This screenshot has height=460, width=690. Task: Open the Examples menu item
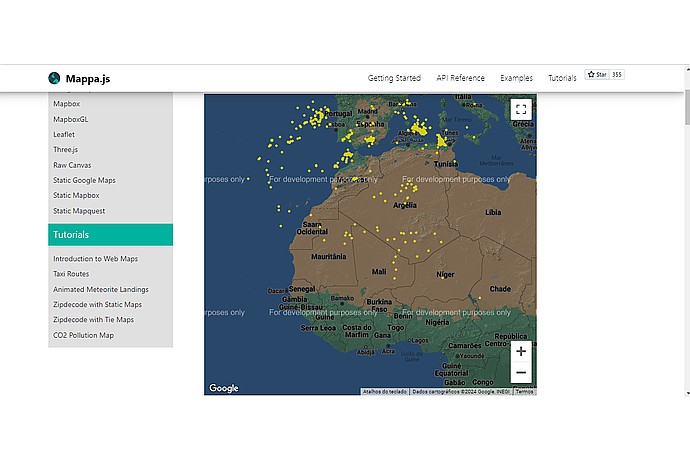click(516, 78)
